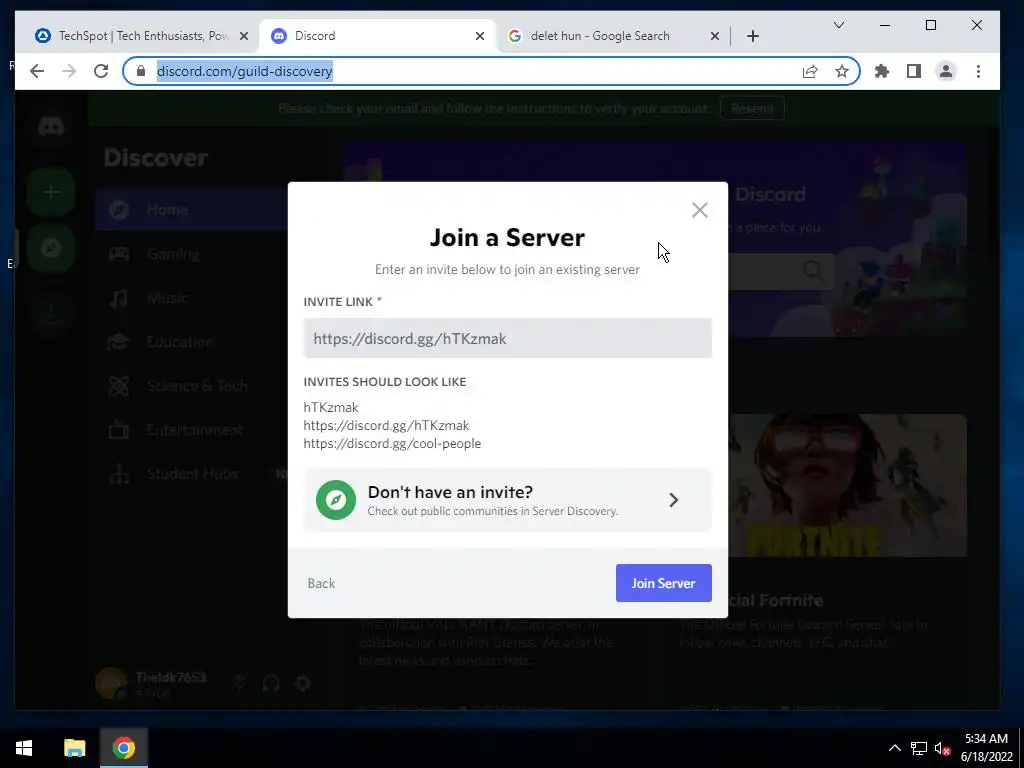The height and width of the screenshot is (768, 1024).
Task: Close the Discord tab
Action: click(x=480, y=36)
